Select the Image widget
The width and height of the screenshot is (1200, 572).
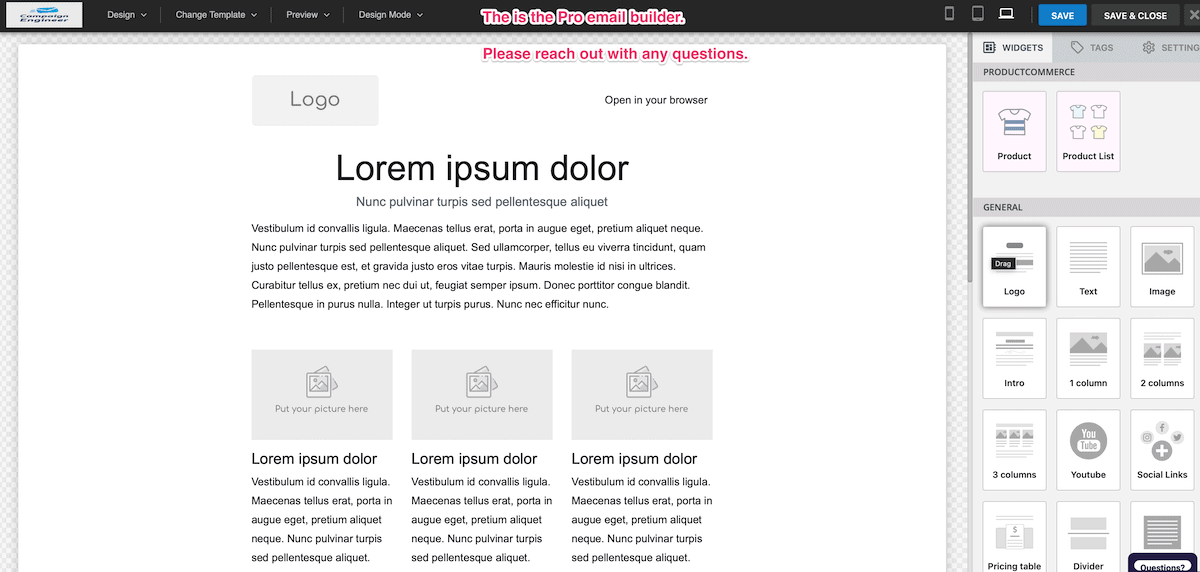click(x=1162, y=266)
